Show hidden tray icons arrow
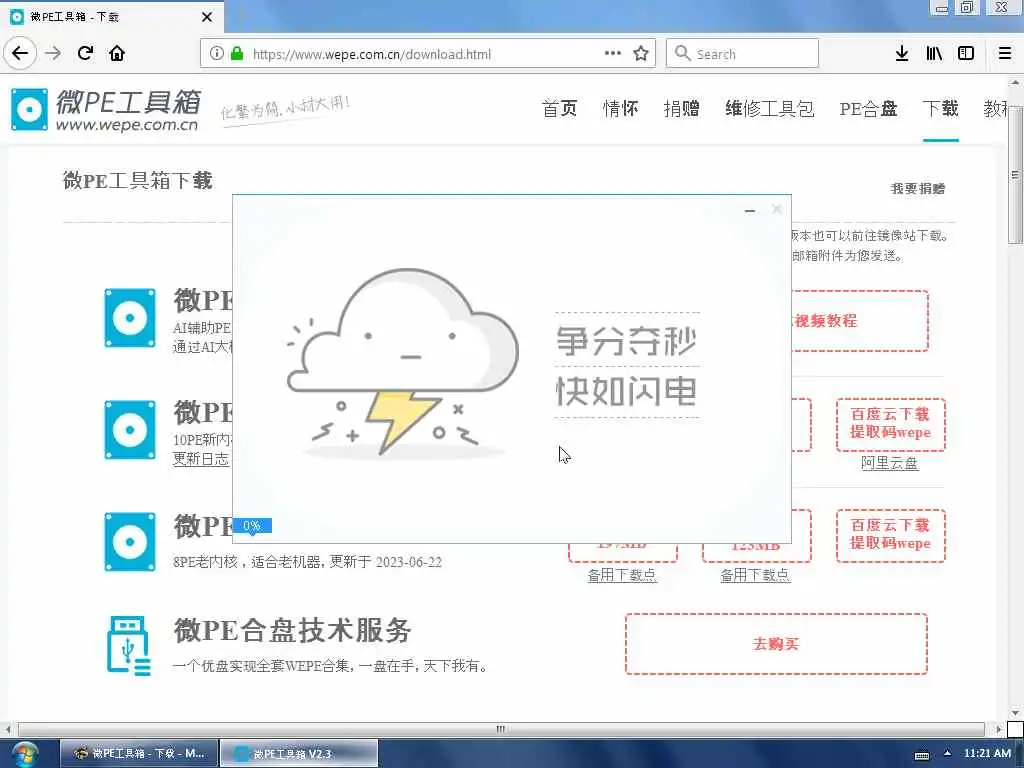This screenshot has height=768, width=1024. coord(948,754)
